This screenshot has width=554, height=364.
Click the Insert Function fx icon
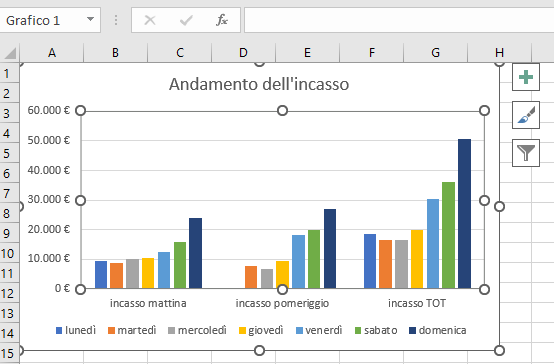(222, 20)
